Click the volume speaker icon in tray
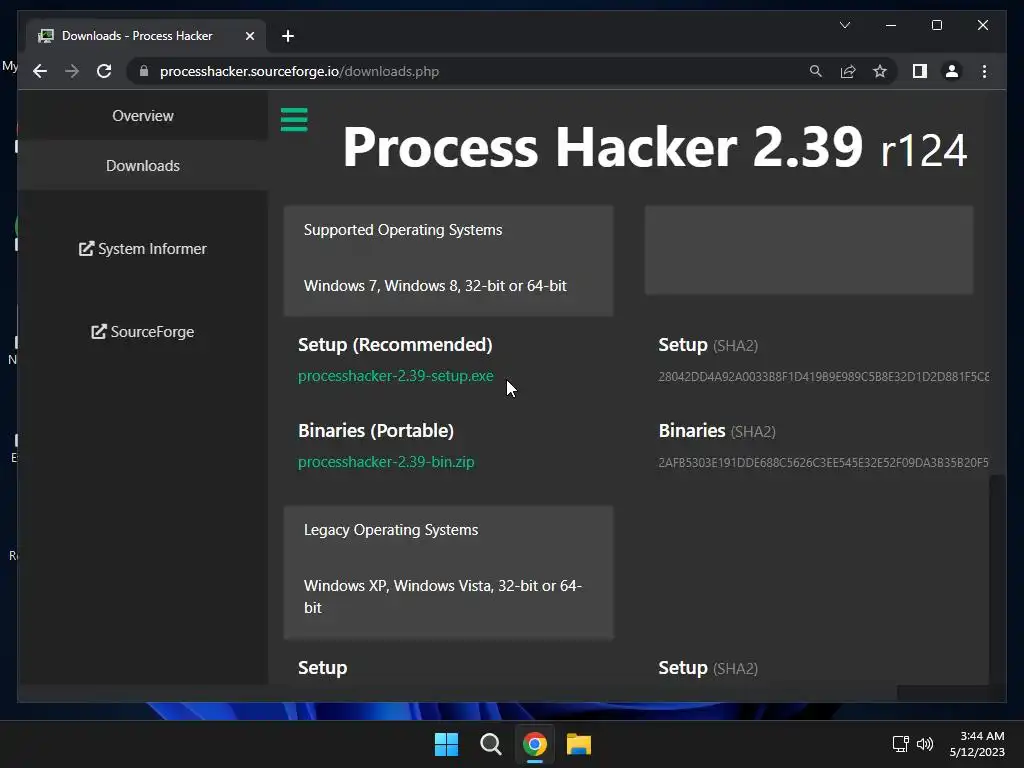1024x768 pixels. [x=925, y=744]
